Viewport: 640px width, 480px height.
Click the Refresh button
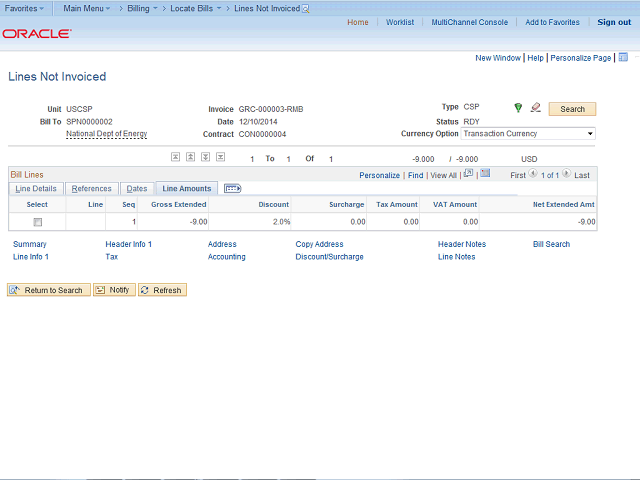pyautogui.click(x=162, y=290)
